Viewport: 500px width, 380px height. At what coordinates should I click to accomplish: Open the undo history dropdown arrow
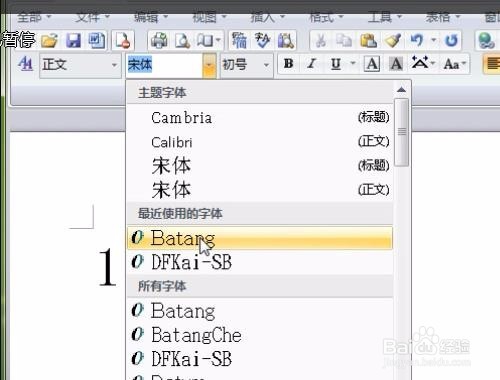pos(433,41)
